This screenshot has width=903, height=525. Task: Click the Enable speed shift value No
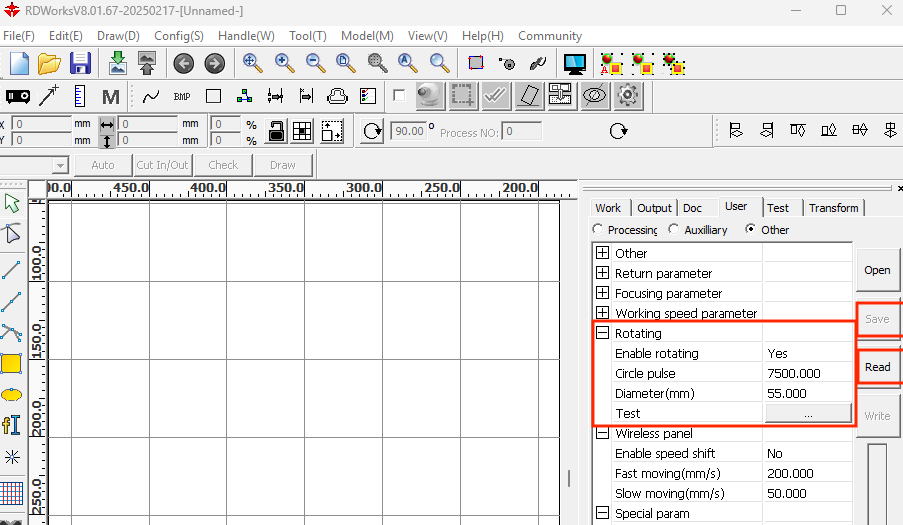(806, 453)
